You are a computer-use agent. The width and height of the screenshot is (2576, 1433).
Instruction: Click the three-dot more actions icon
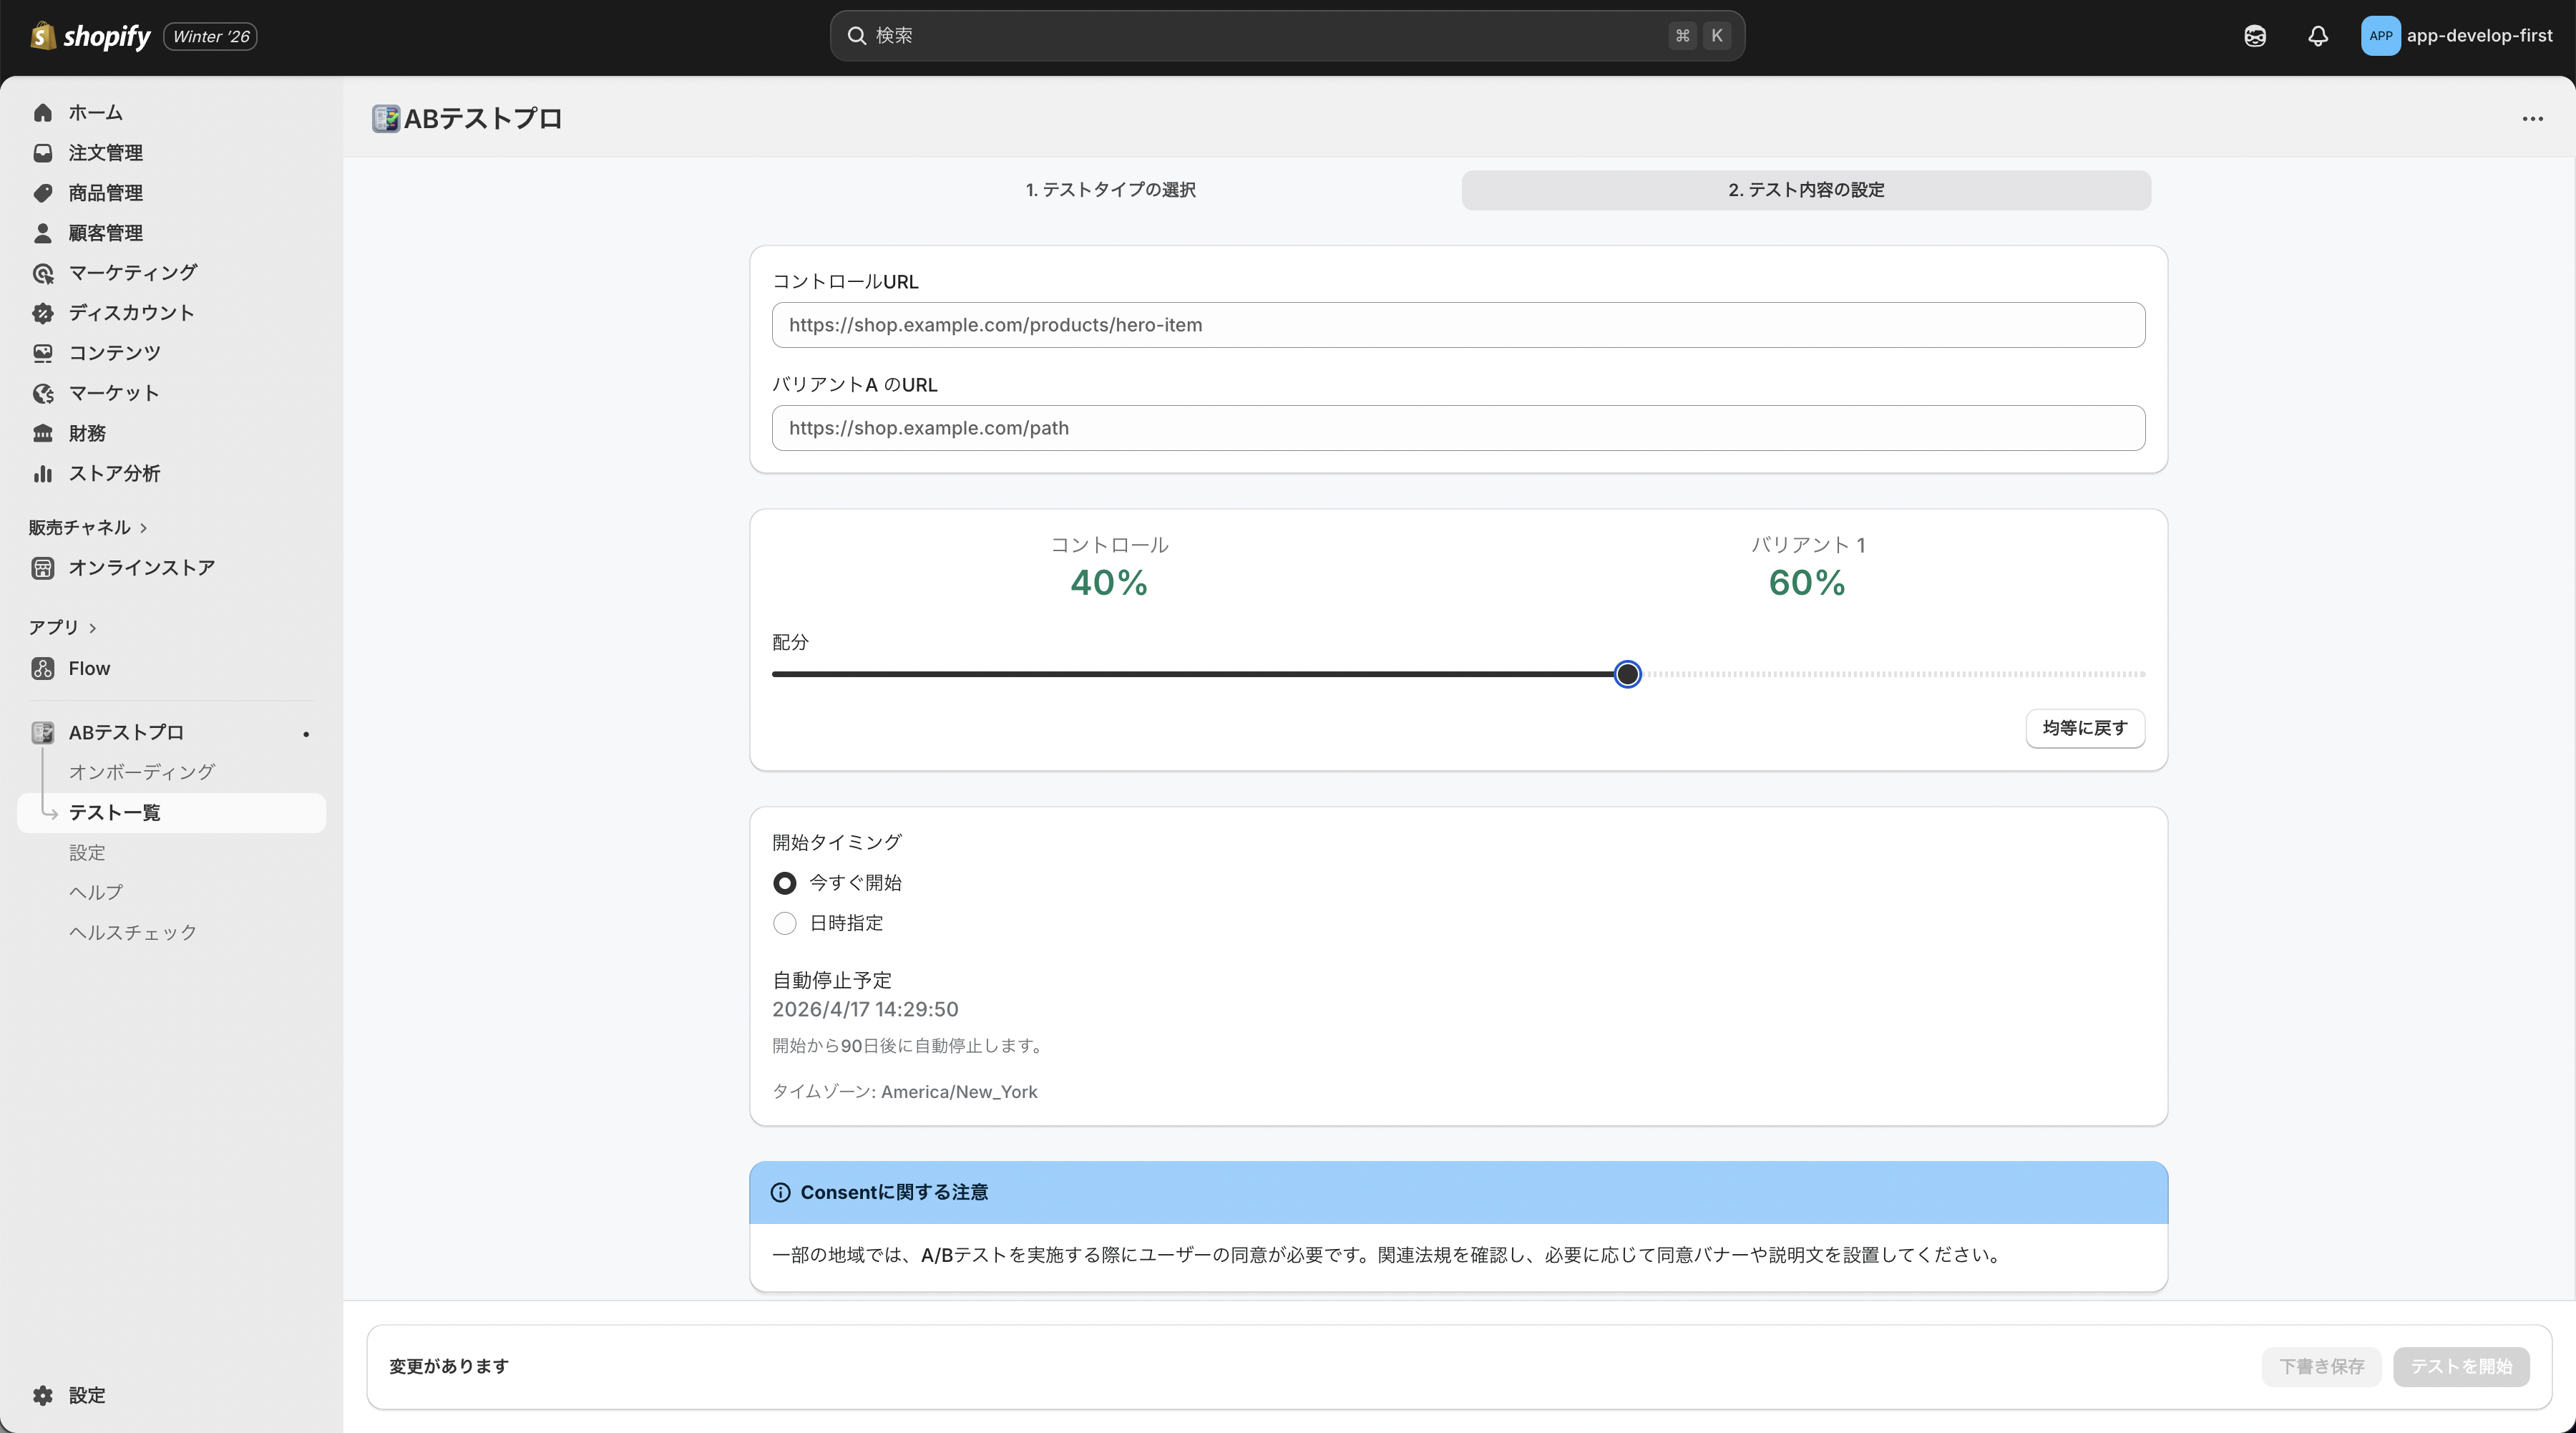click(2532, 119)
